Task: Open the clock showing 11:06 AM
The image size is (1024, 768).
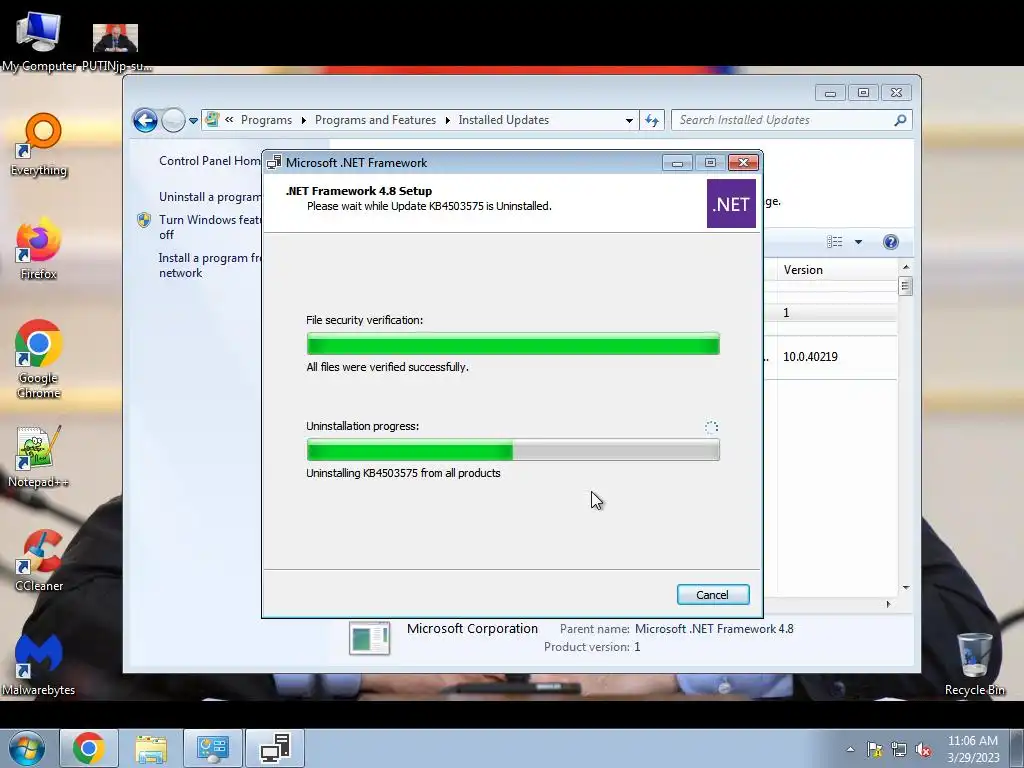Action: click(973, 749)
